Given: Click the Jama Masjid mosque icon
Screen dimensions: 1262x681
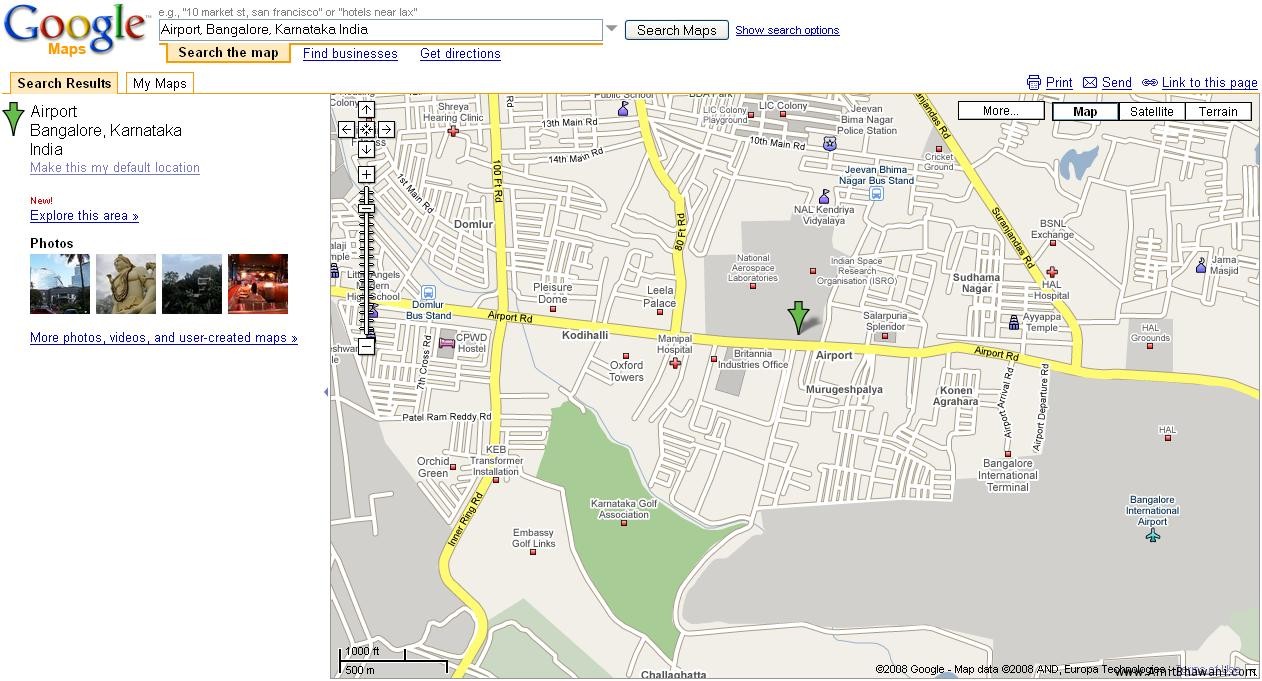Looking at the screenshot, I should (1201, 266).
